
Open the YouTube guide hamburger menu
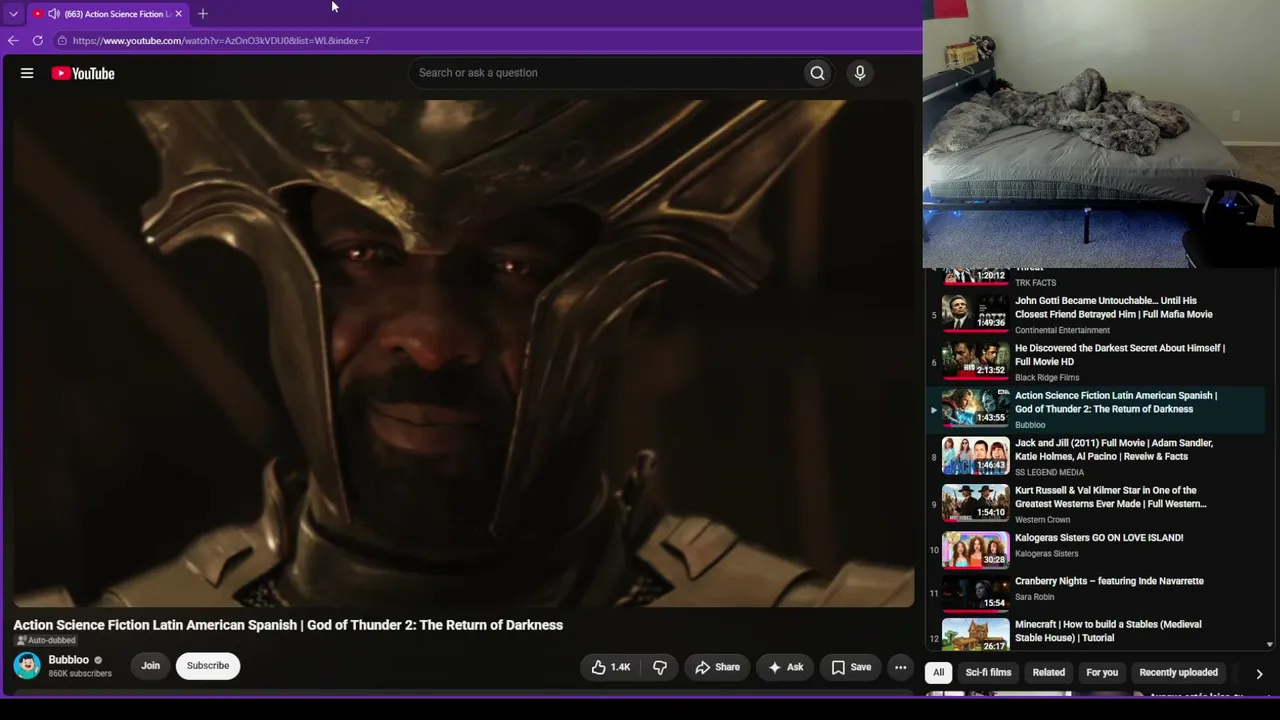(27, 73)
